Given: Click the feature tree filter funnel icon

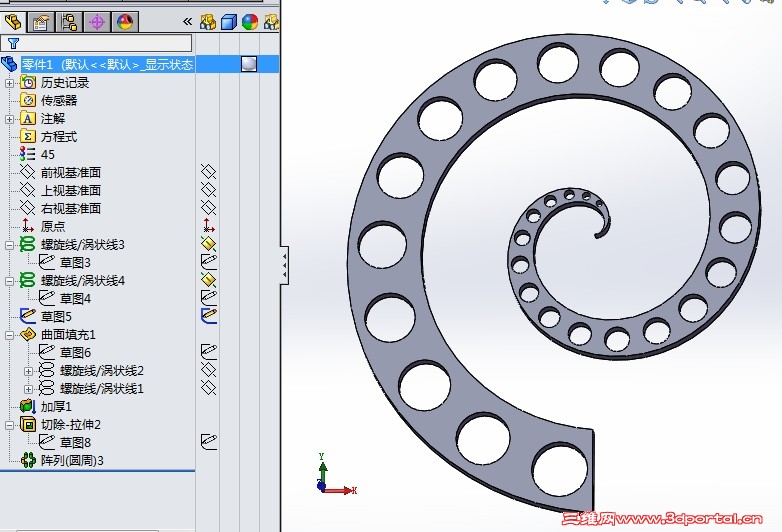Looking at the screenshot, I should pyautogui.click(x=13, y=43).
